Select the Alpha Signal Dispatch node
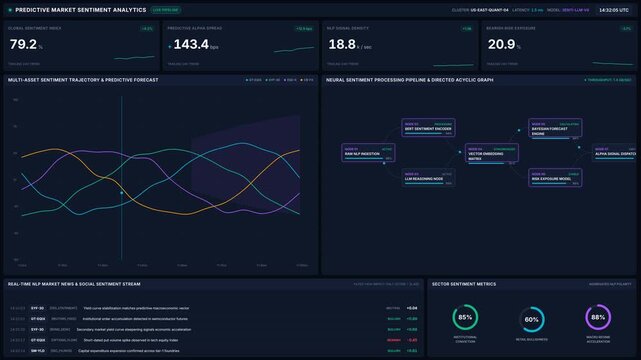This screenshot has height=360, width=641. 614,153
